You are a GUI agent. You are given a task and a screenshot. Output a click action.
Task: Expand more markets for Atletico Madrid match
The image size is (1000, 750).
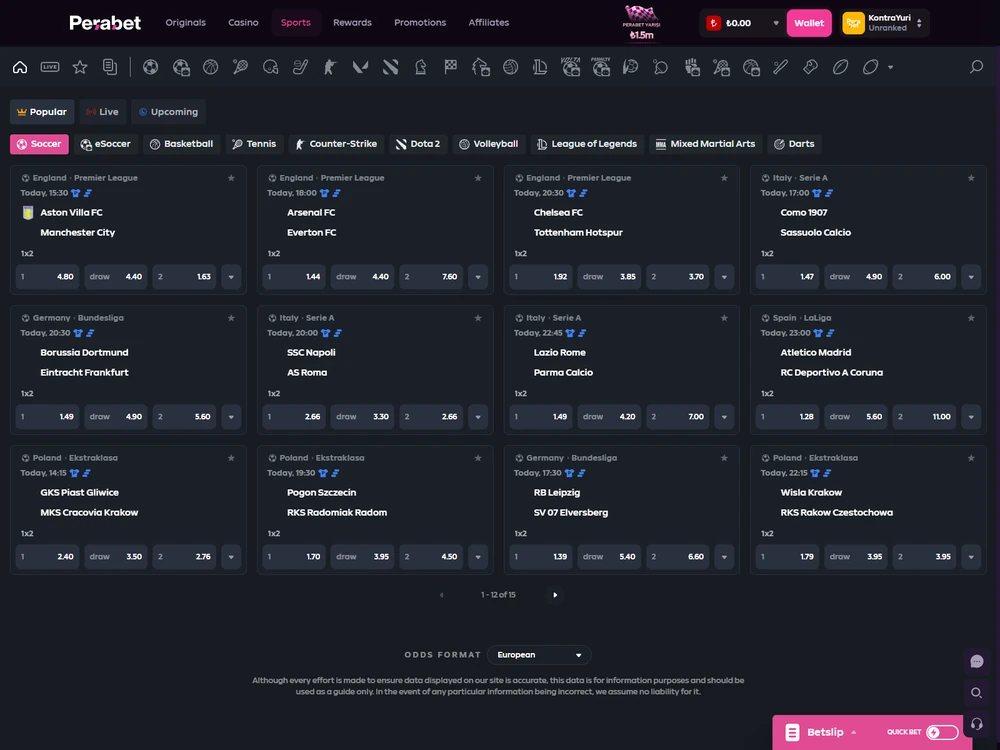tap(971, 417)
